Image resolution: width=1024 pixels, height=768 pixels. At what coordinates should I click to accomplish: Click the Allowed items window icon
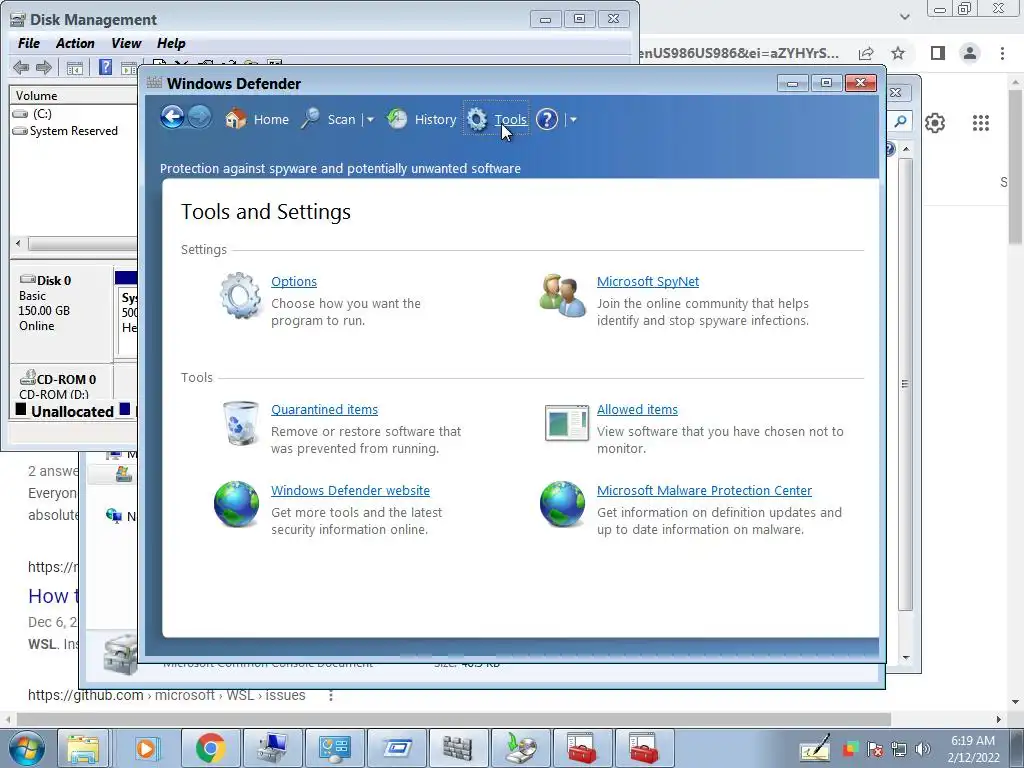coord(566,423)
